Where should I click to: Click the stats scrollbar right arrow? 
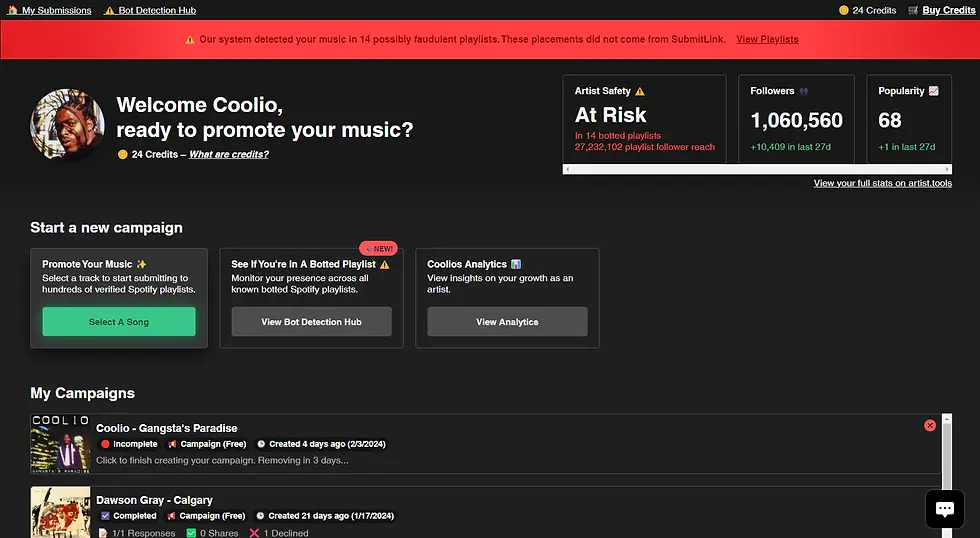pyautogui.click(x=948, y=169)
